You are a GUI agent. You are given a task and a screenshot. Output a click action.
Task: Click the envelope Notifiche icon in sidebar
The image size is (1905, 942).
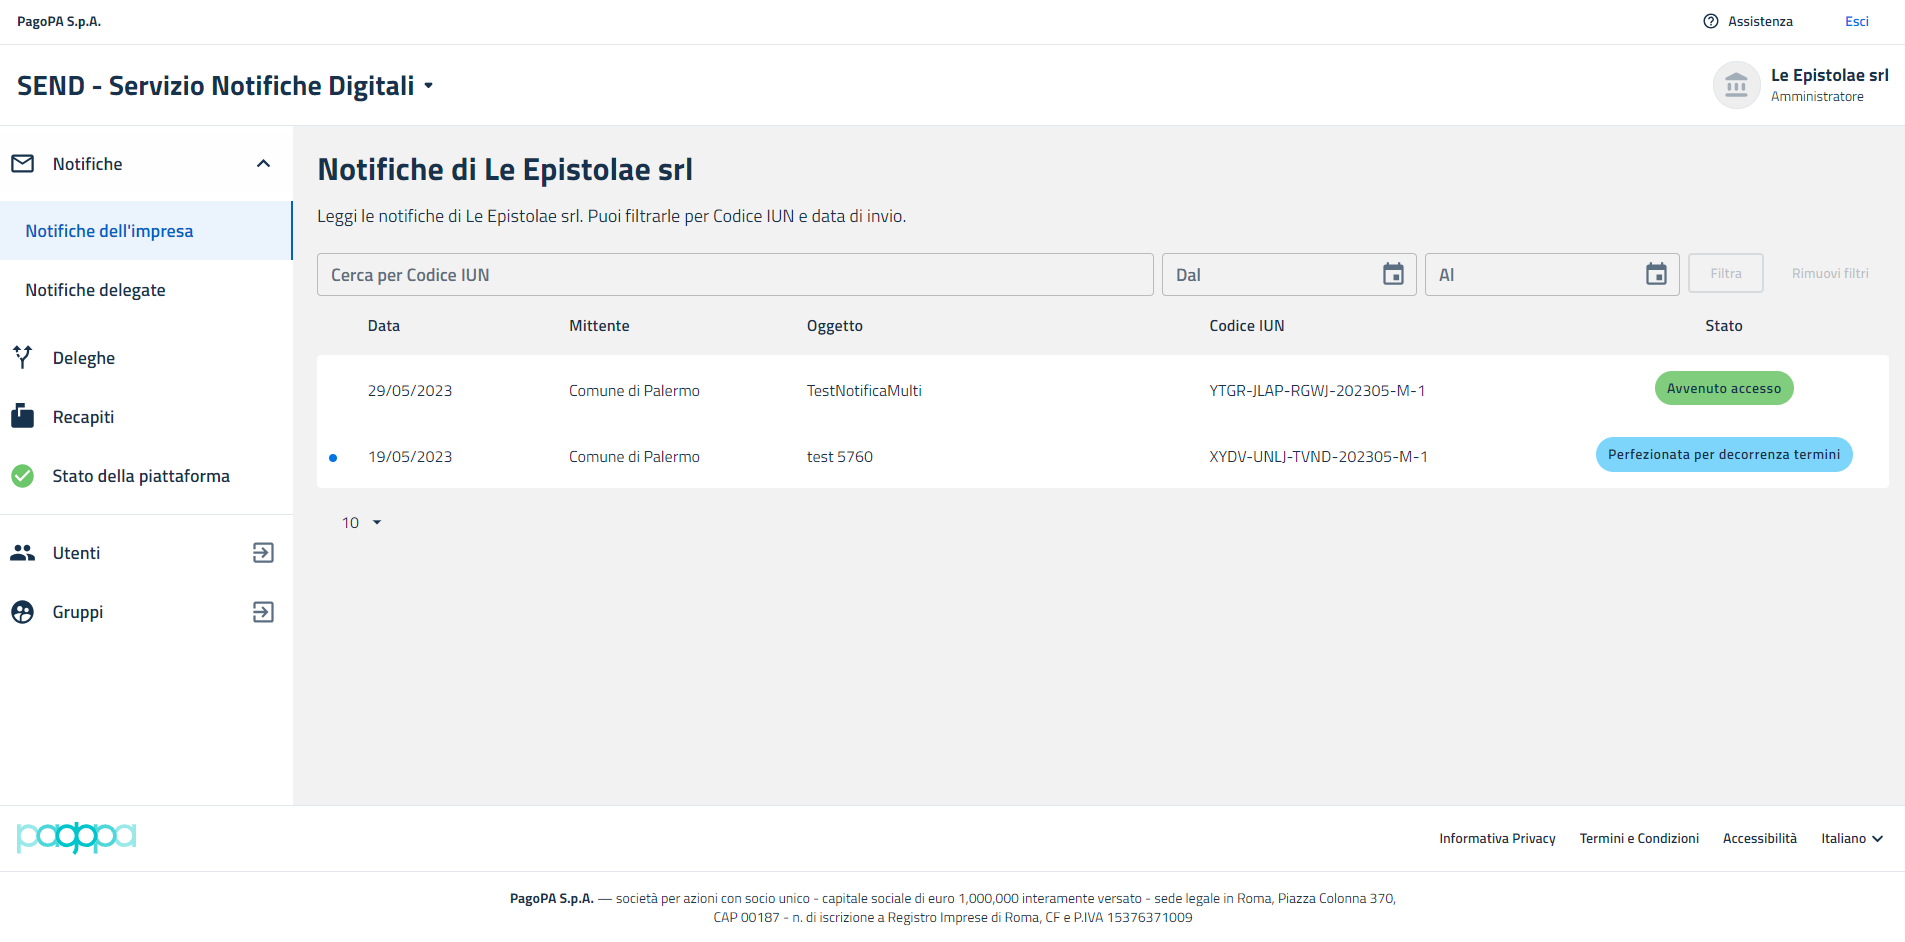tap(22, 164)
